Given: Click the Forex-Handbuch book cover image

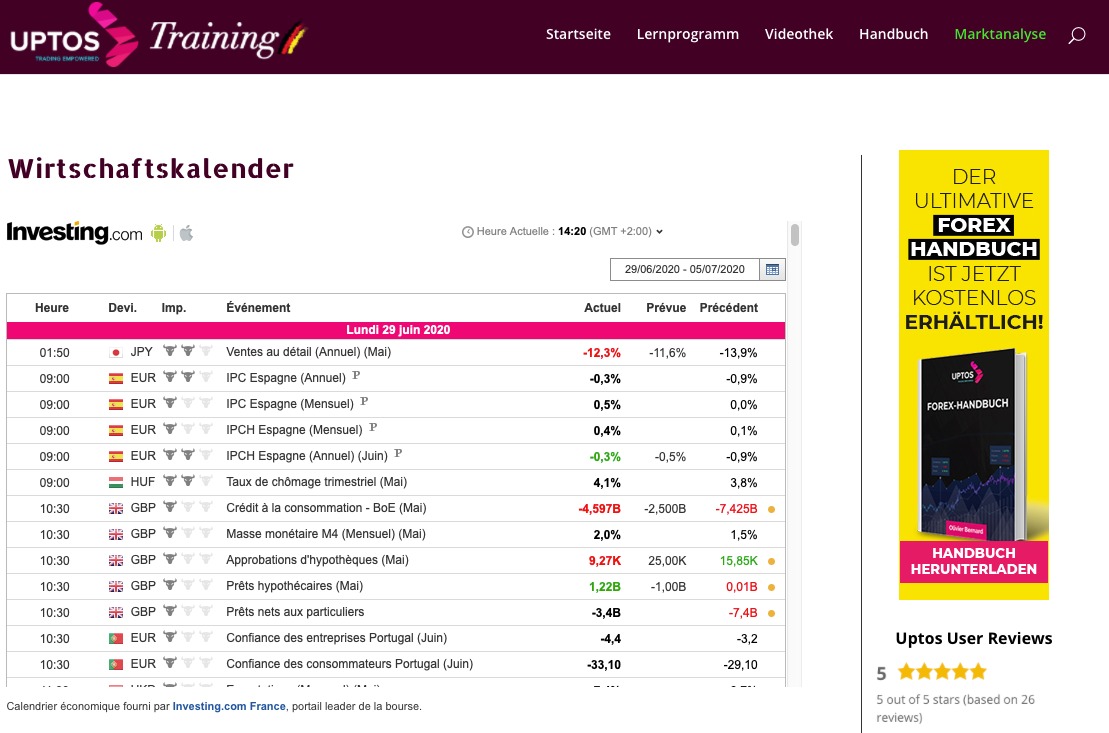Looking at the screenshot, I should [973, 444].
